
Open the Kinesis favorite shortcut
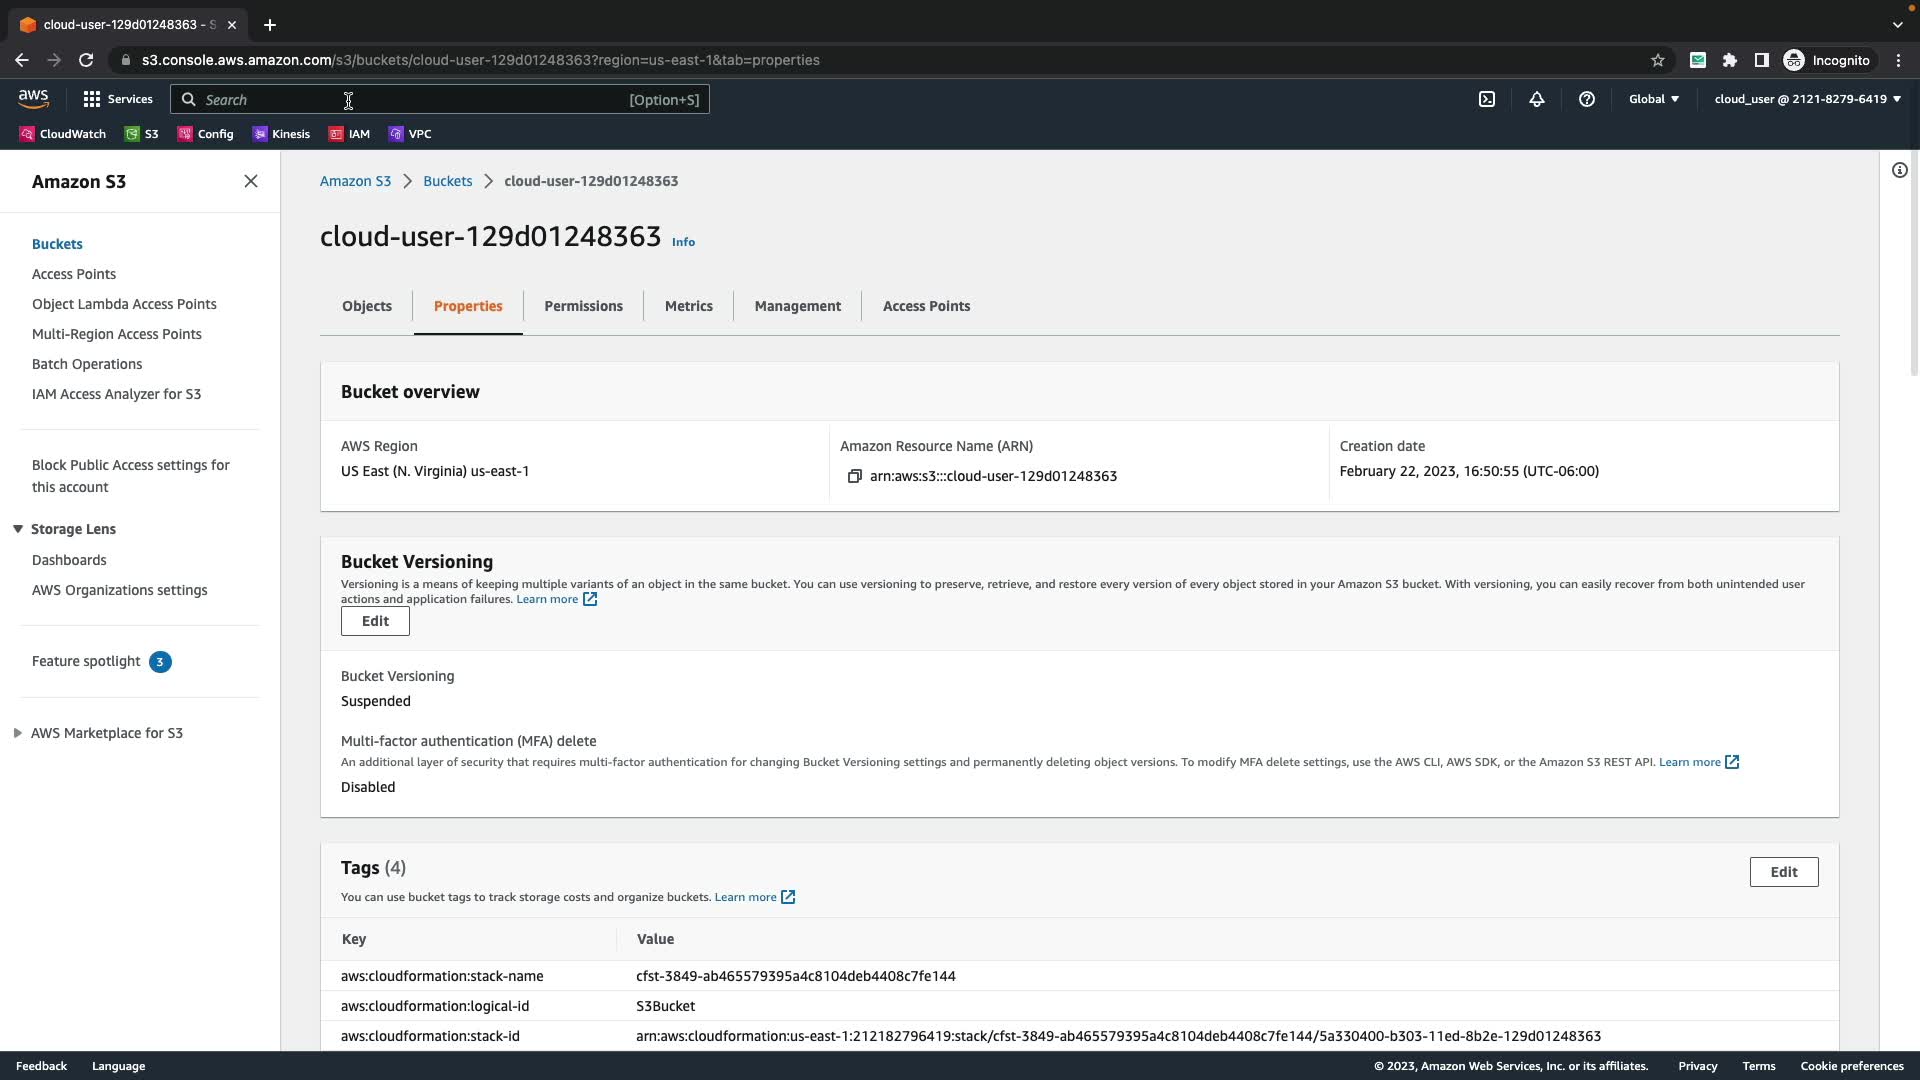point(281,134)
